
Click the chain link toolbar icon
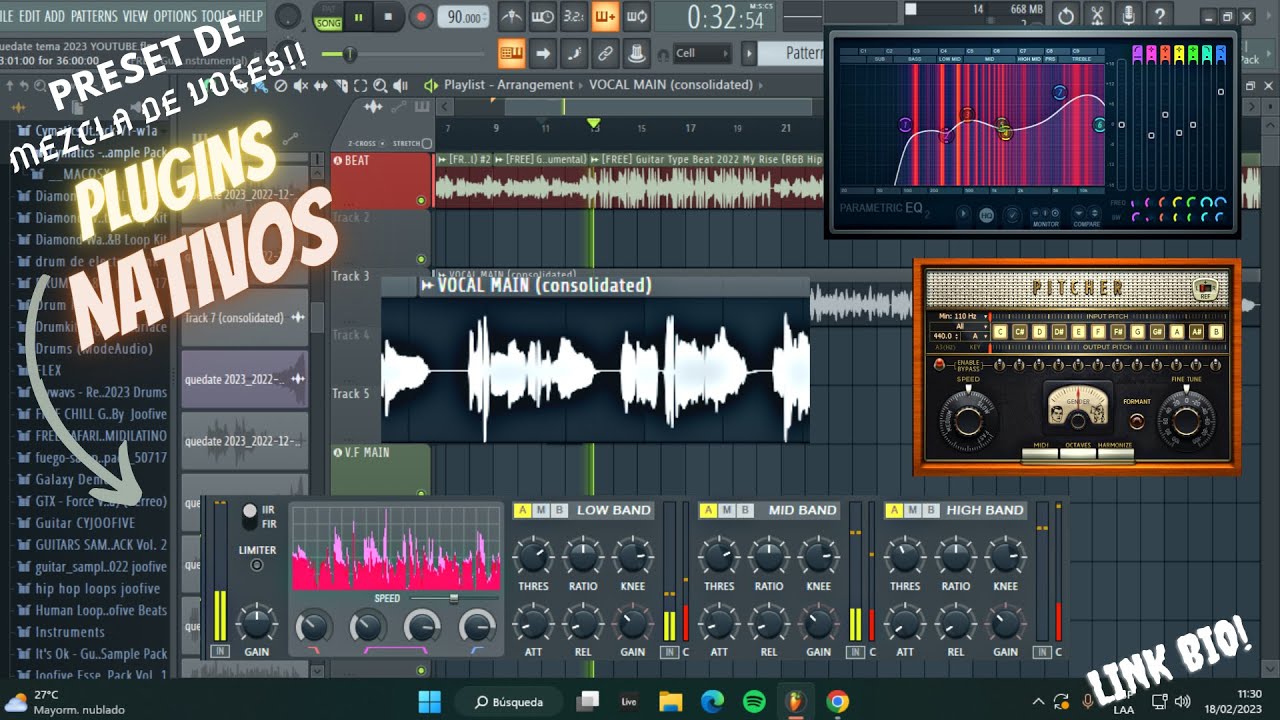[604, 53]
